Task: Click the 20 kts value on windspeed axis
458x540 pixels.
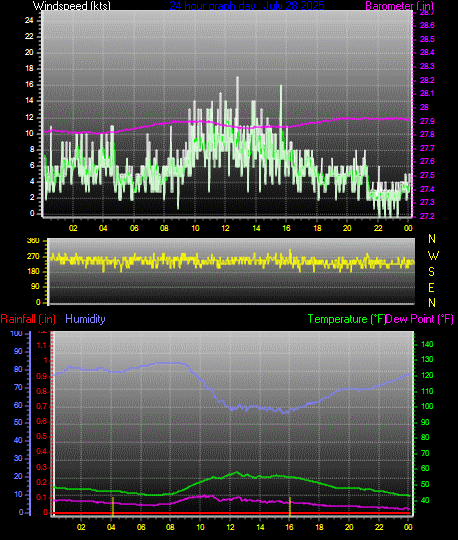Action: click(29, 52)
